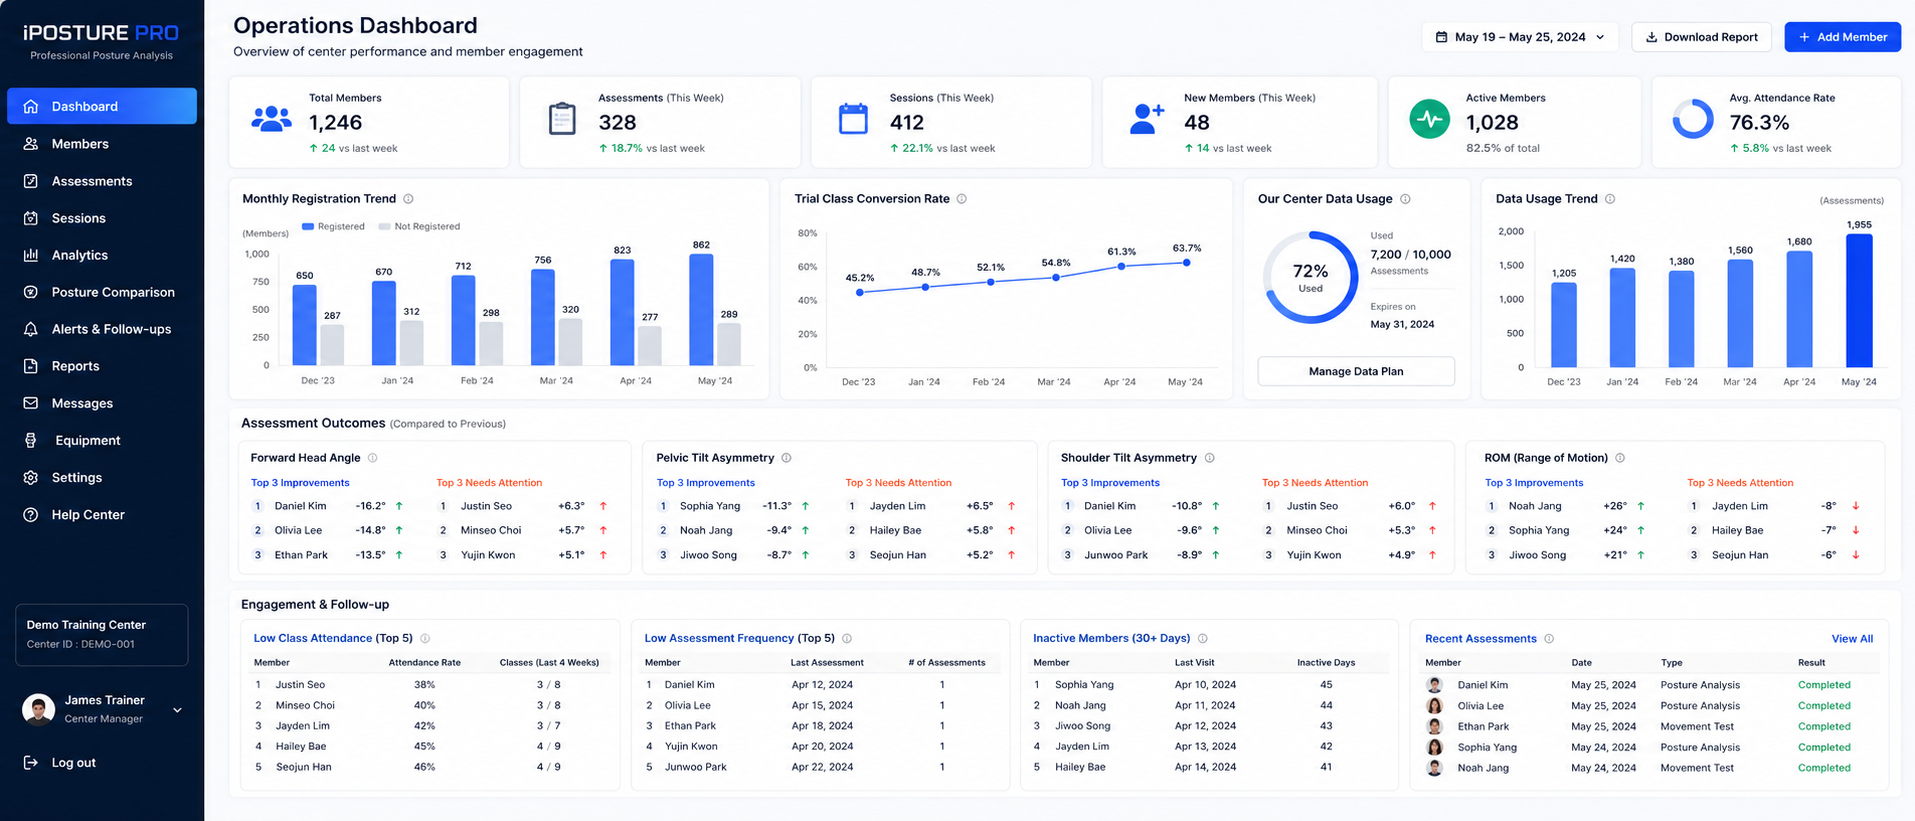The image size is (1915, 821).
Task: Click the info icon beside Monthly Registration Trend
Action: (x=408, y=199)
